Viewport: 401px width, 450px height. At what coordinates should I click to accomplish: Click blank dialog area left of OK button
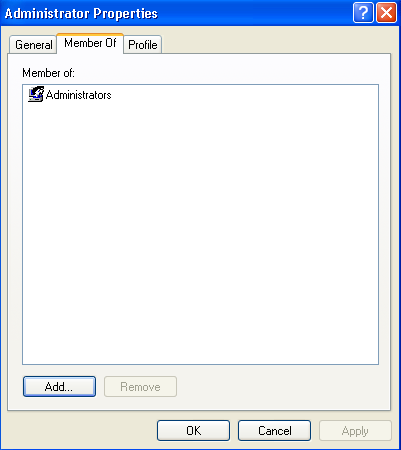(x=80, y=431)
